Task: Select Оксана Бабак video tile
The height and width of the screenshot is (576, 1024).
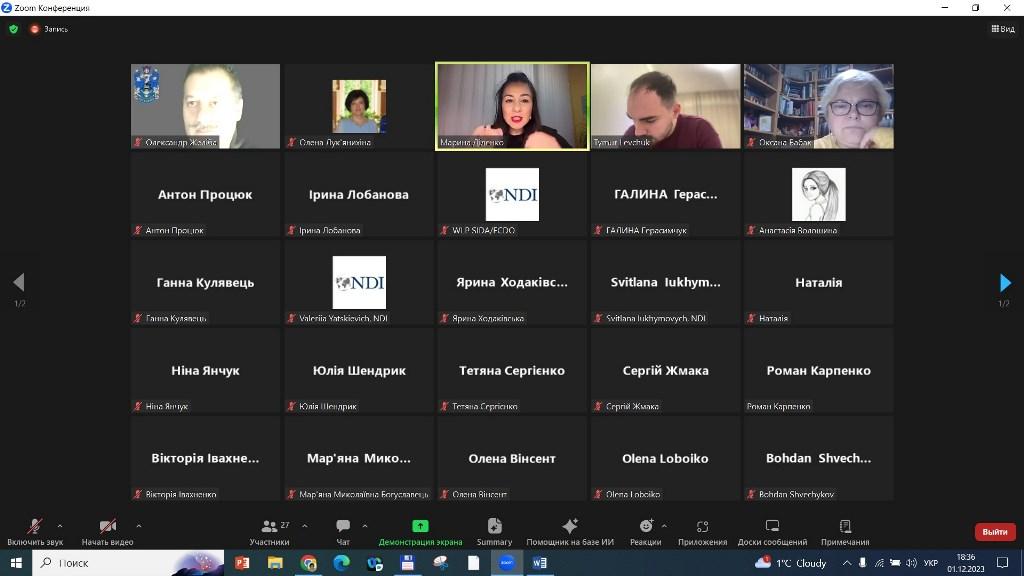Action: (x=818, y=106)
